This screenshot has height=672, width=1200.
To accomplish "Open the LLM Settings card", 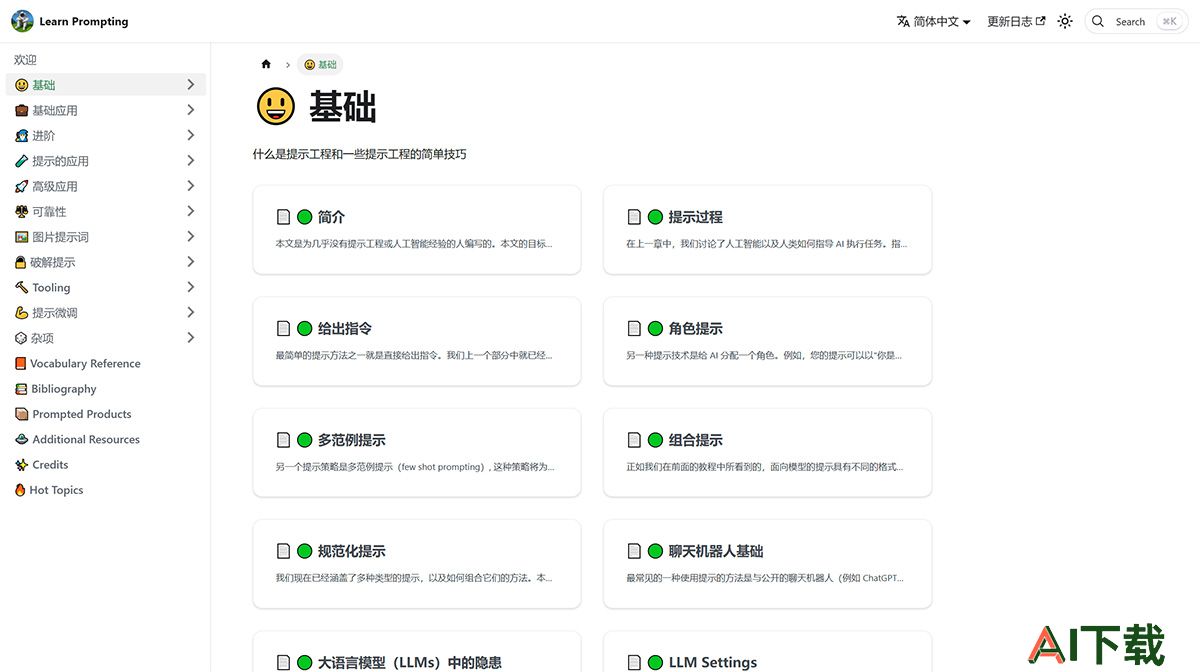I will pos(768,652).
